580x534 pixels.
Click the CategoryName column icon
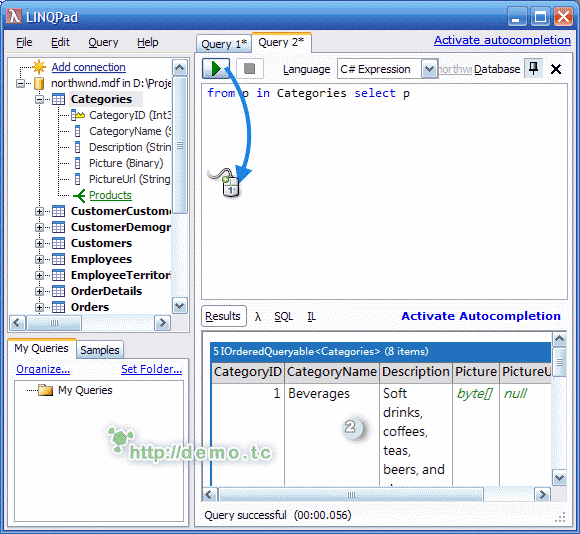(x=77, y=131)
